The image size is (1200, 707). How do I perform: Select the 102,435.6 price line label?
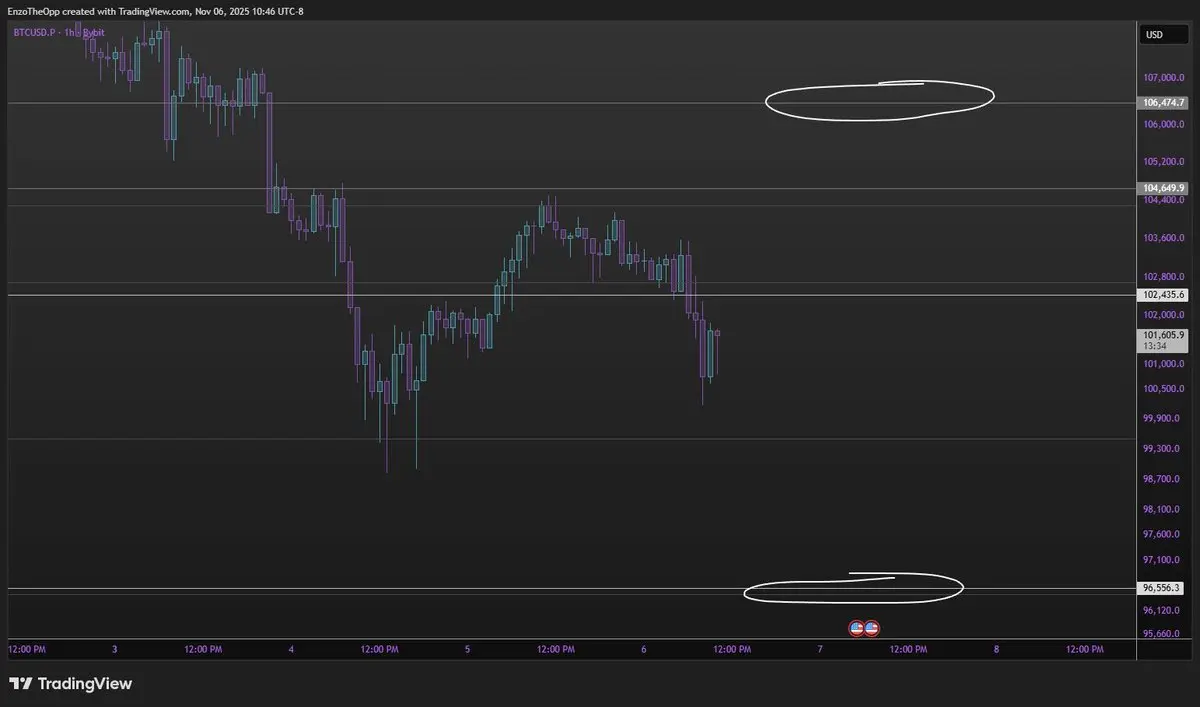[1163, 295]
